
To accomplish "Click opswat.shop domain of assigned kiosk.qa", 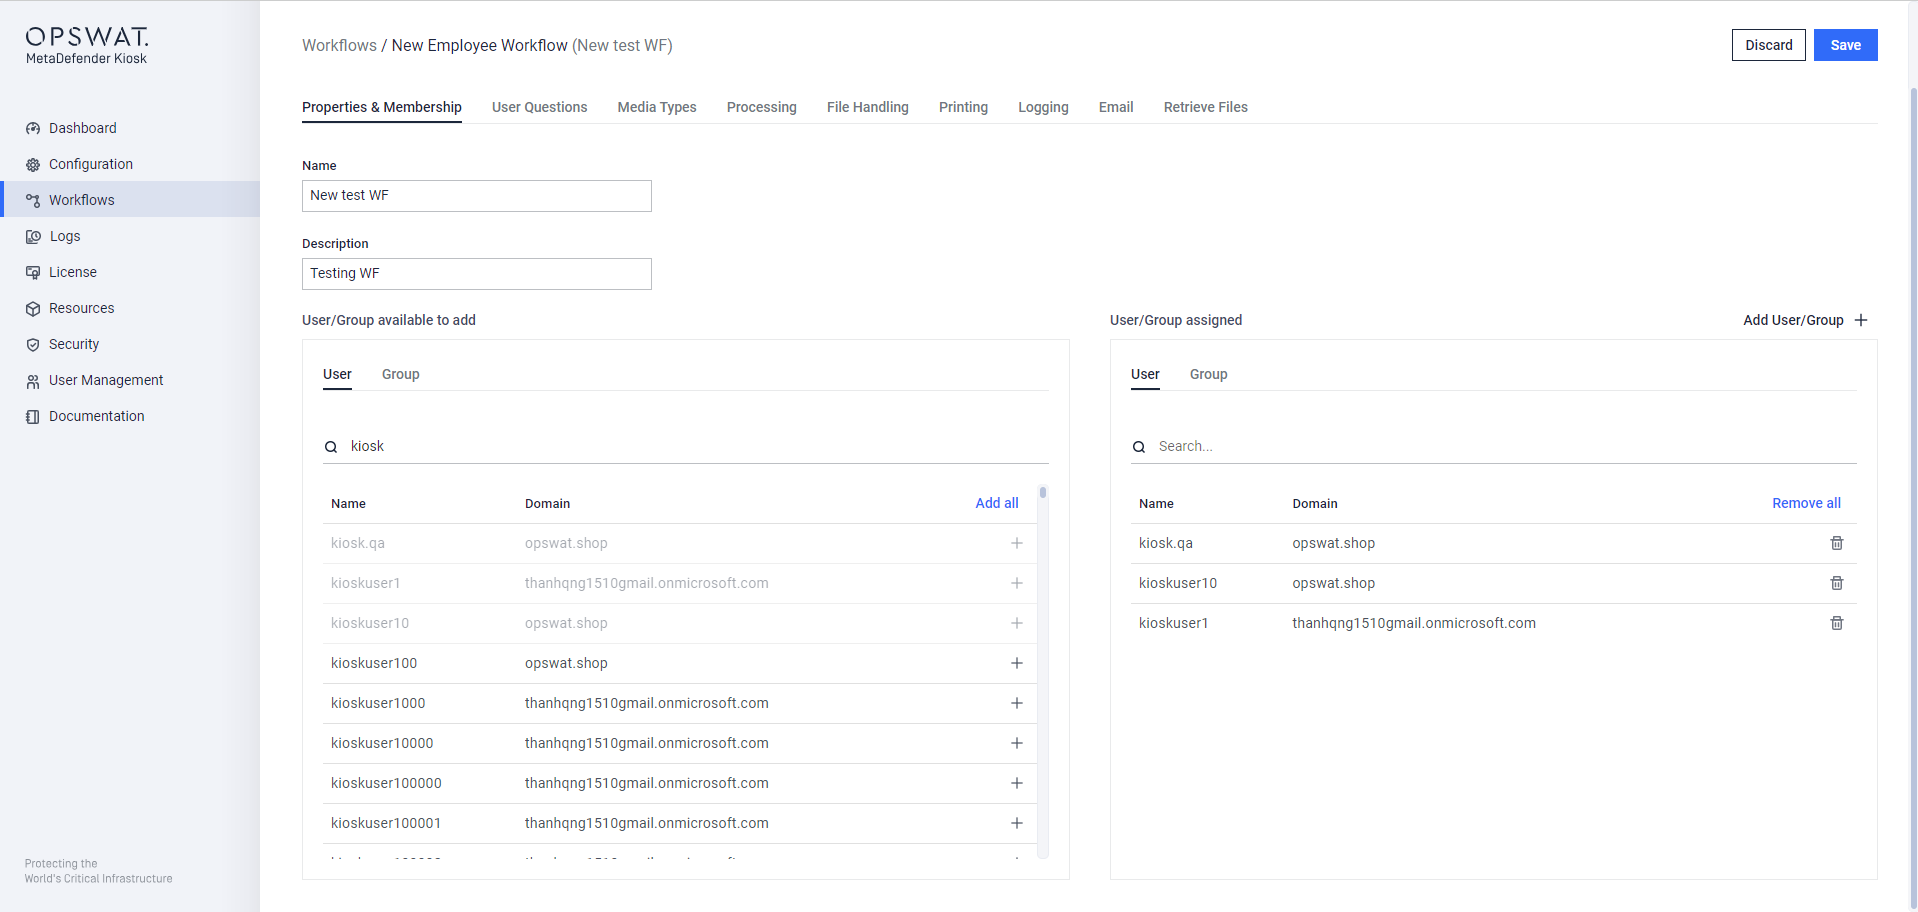I will [x=1333, y=543].
